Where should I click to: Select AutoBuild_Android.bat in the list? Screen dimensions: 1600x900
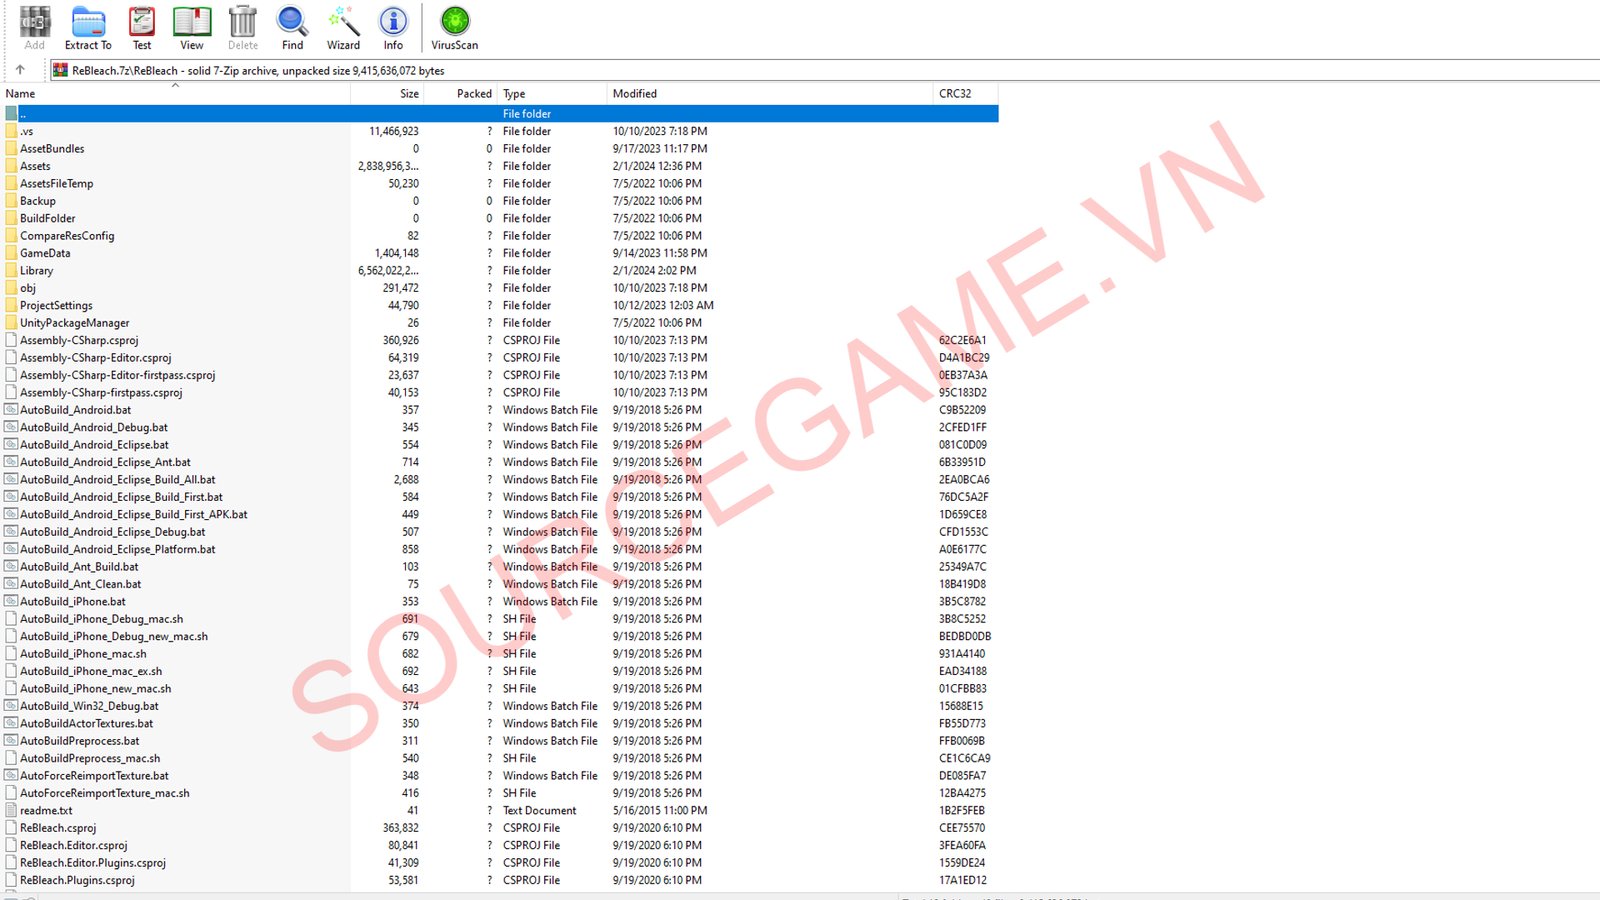(x=75, y=410)
